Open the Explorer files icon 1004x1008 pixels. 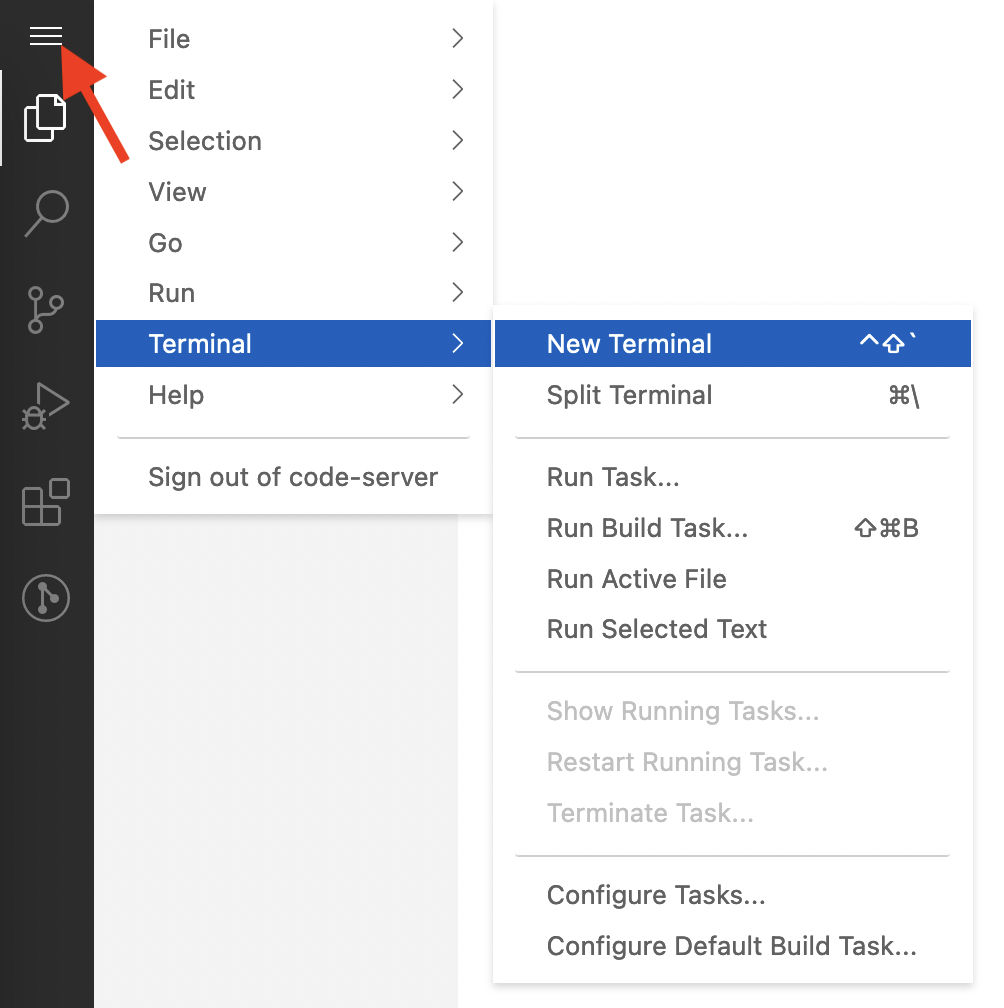[46, 118]
